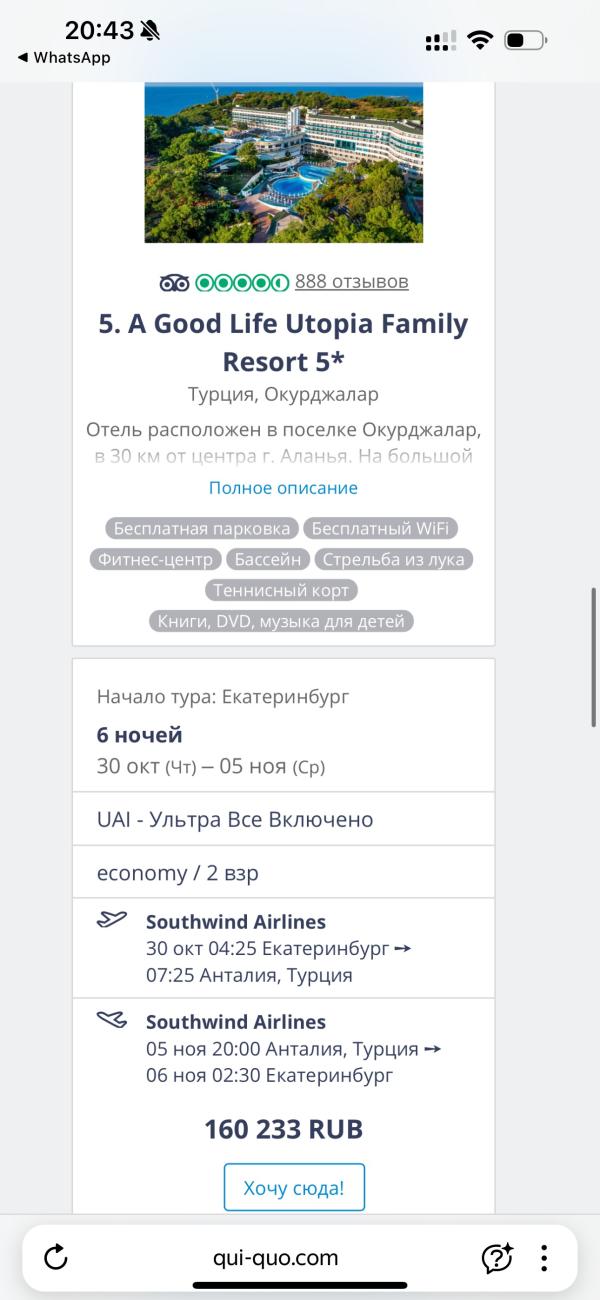
Task: Tap the Бесплатный WiFi tag
Action: 385,528
